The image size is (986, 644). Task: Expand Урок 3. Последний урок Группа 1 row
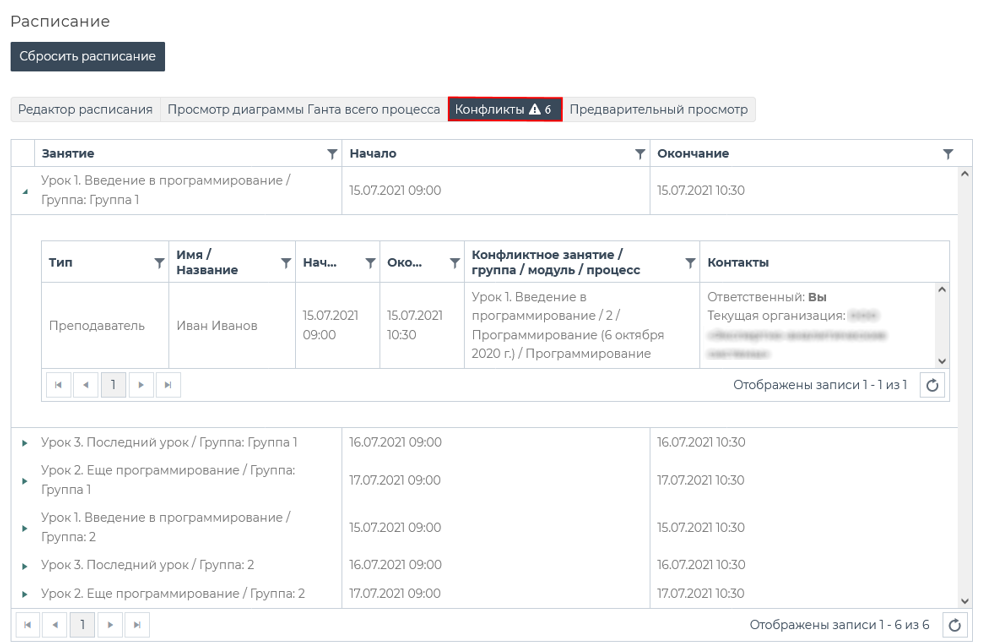(25, 443)
